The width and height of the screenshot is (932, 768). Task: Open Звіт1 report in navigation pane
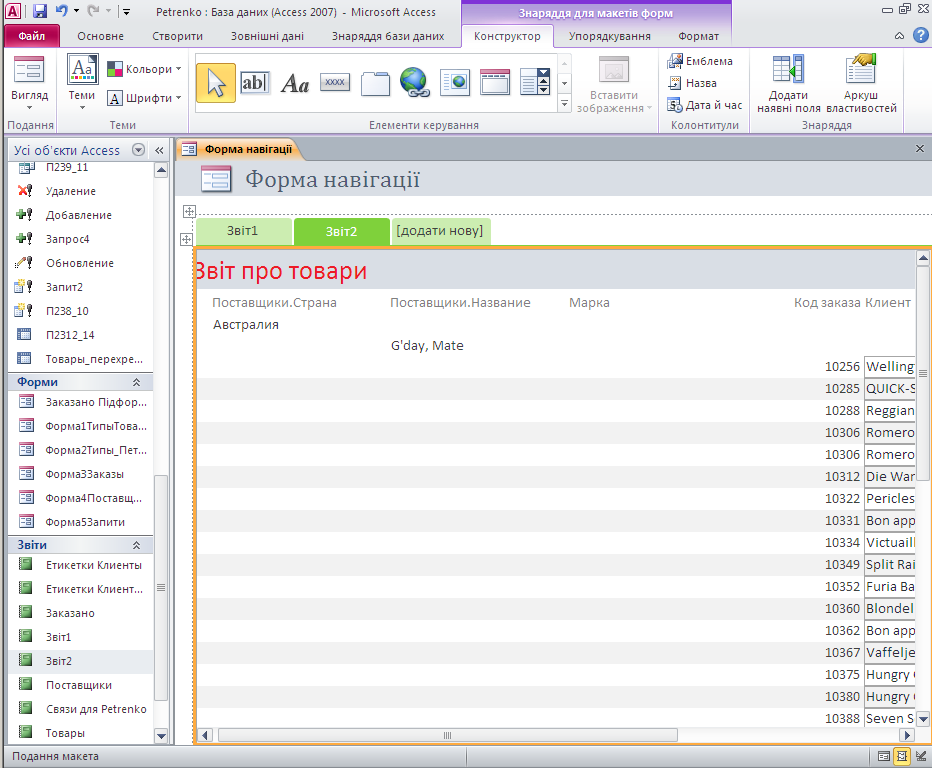point(58,637)
